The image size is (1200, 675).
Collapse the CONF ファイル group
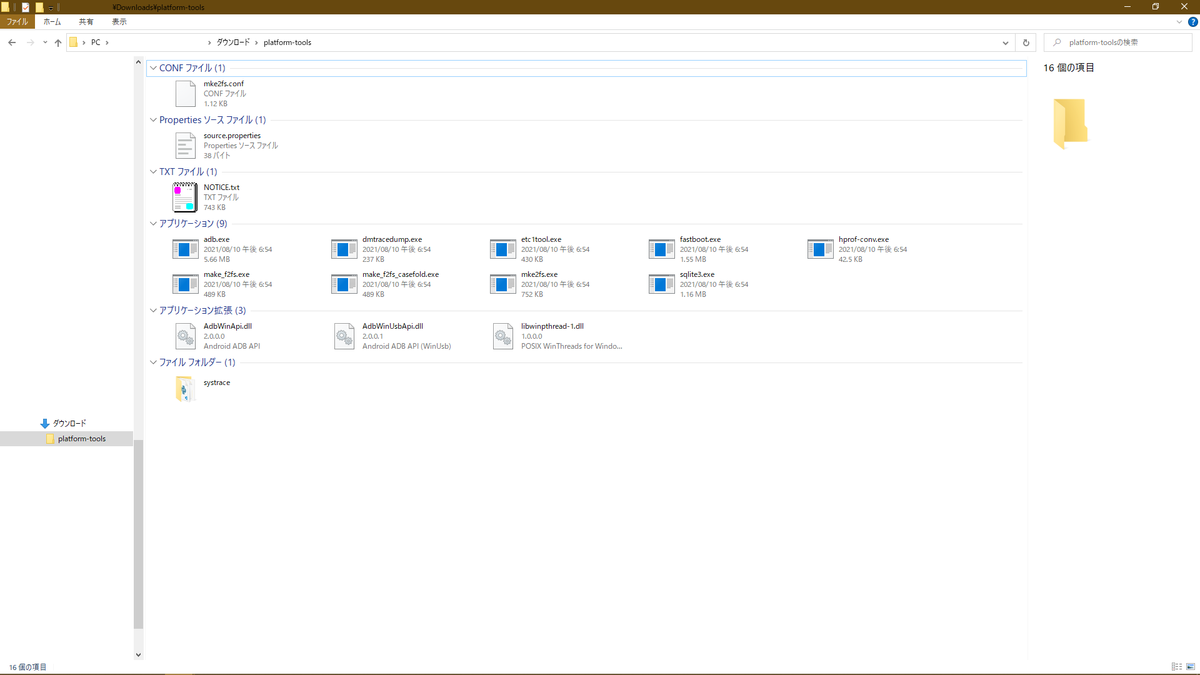(x=152, y=68)
